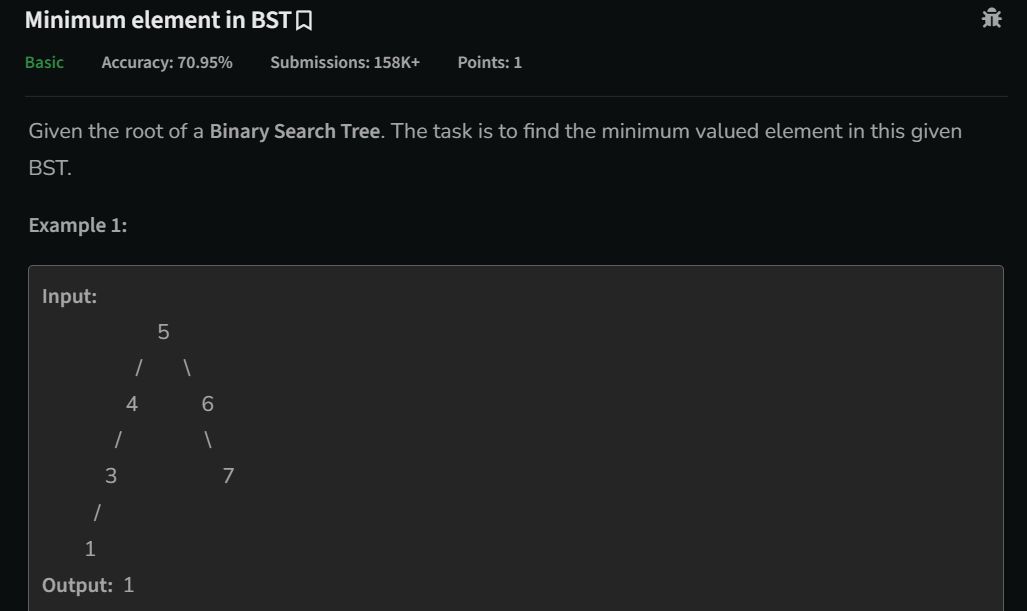Select node 3 in the tree diagram
1027x611 pixels.
click(111, 476)
